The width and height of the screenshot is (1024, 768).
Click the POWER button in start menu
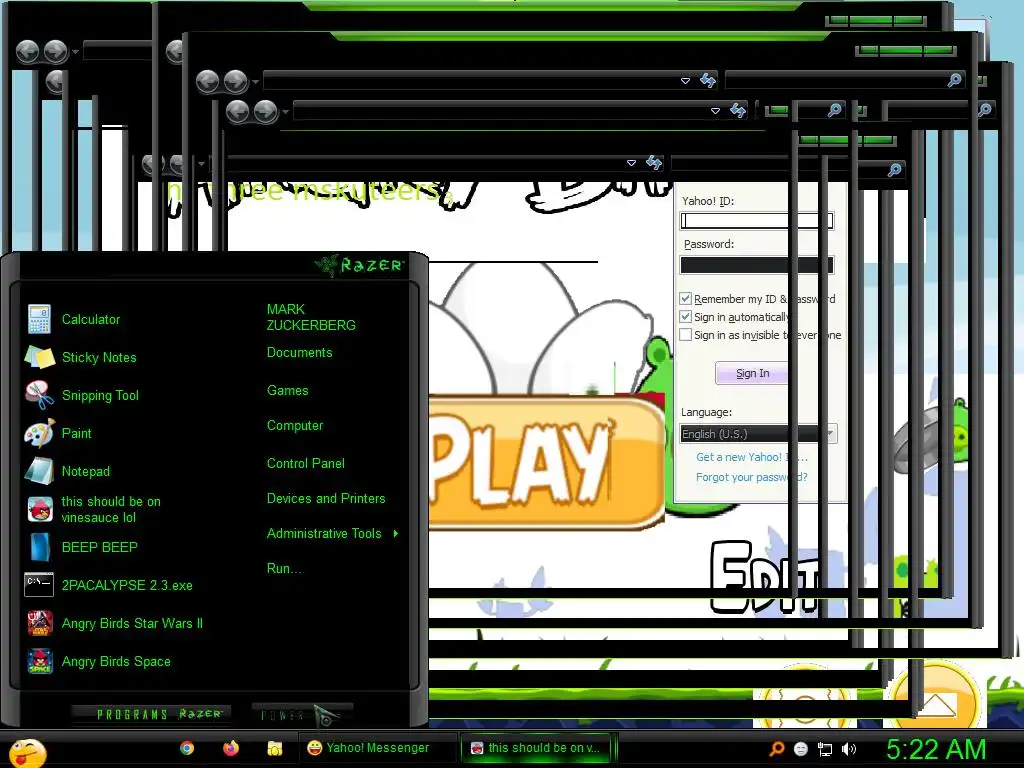click(x=302, y=715)
